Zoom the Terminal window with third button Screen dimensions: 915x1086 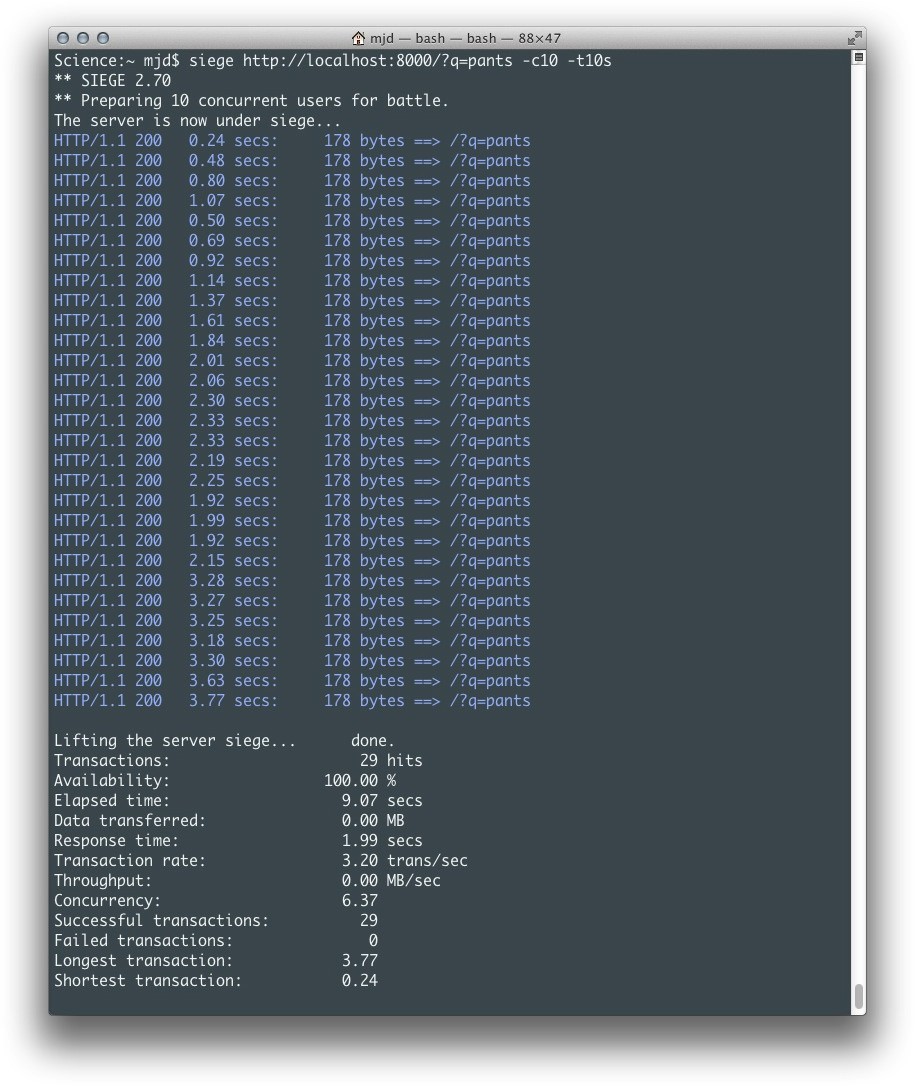tap(103, 38)
